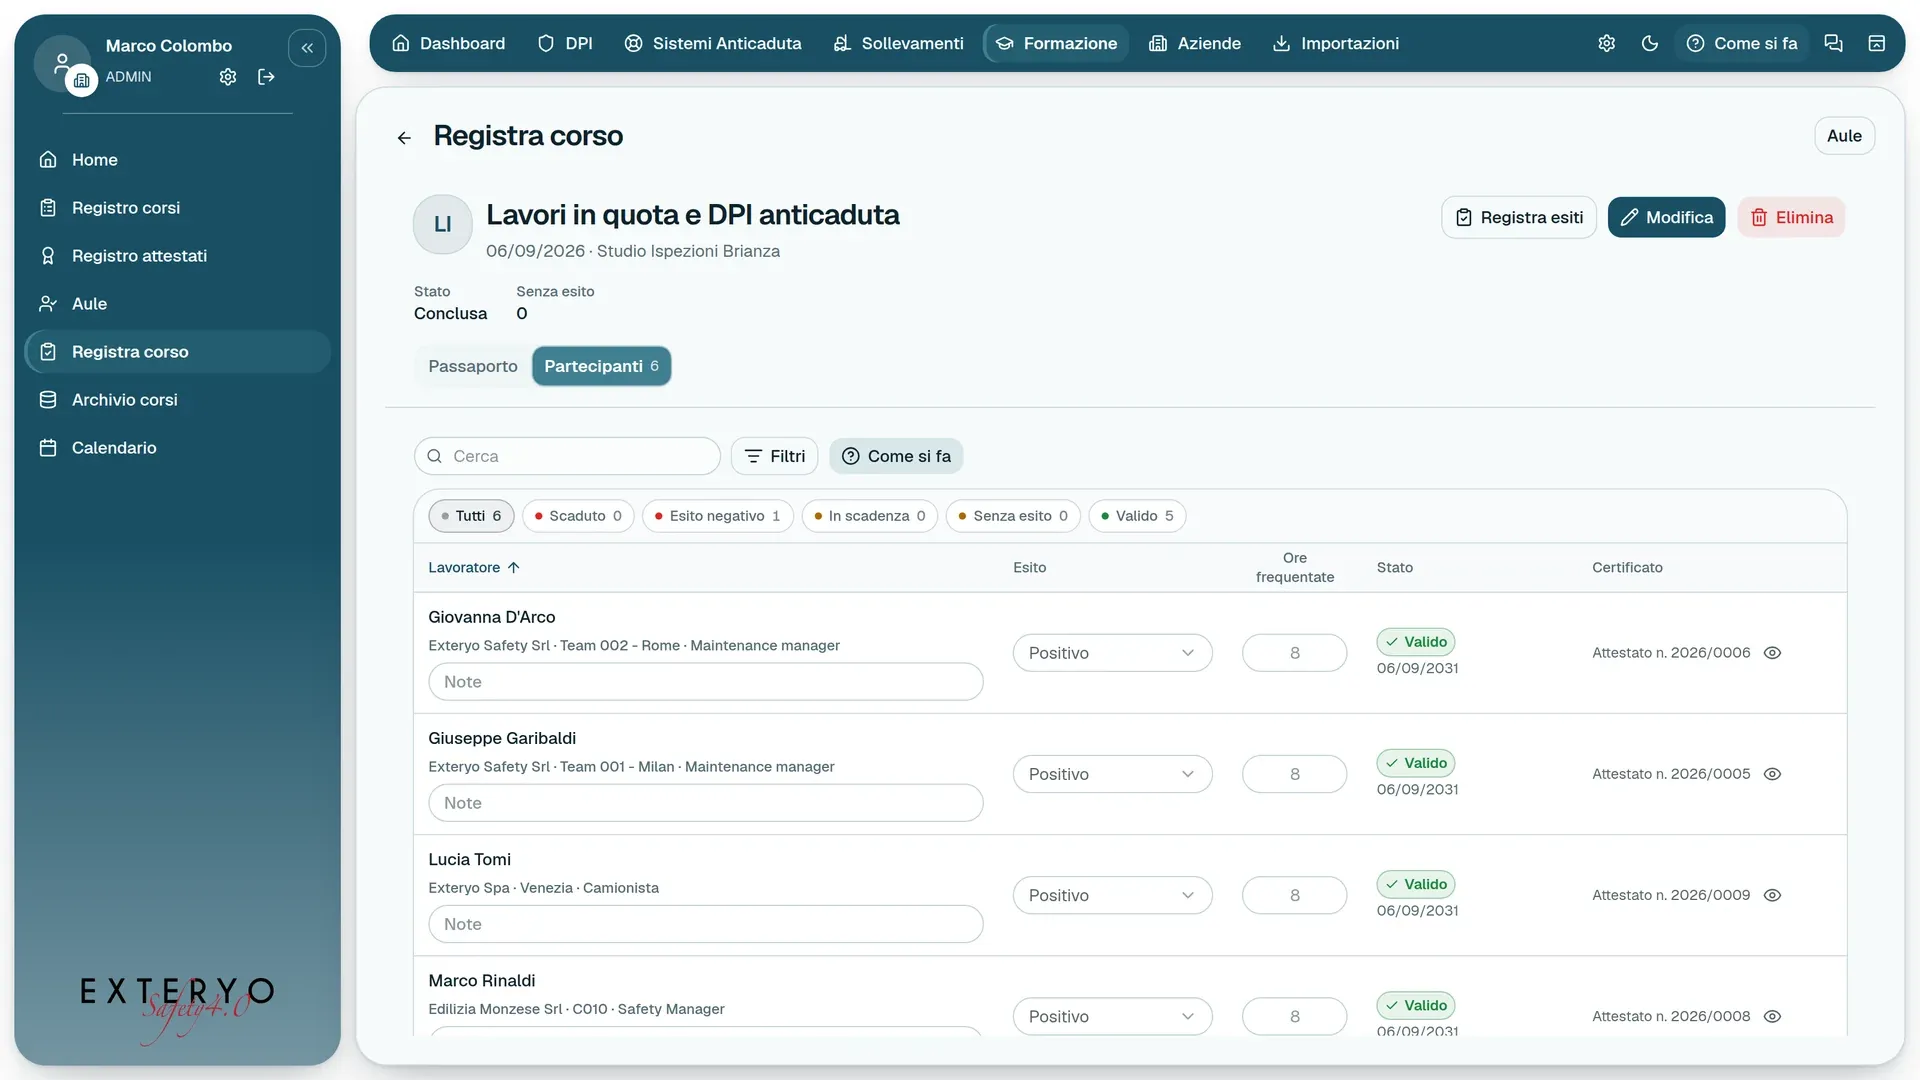Screen dimensions: 1920x1080
Task: Filter by the In scadenza chip
Action: [869, 516]
